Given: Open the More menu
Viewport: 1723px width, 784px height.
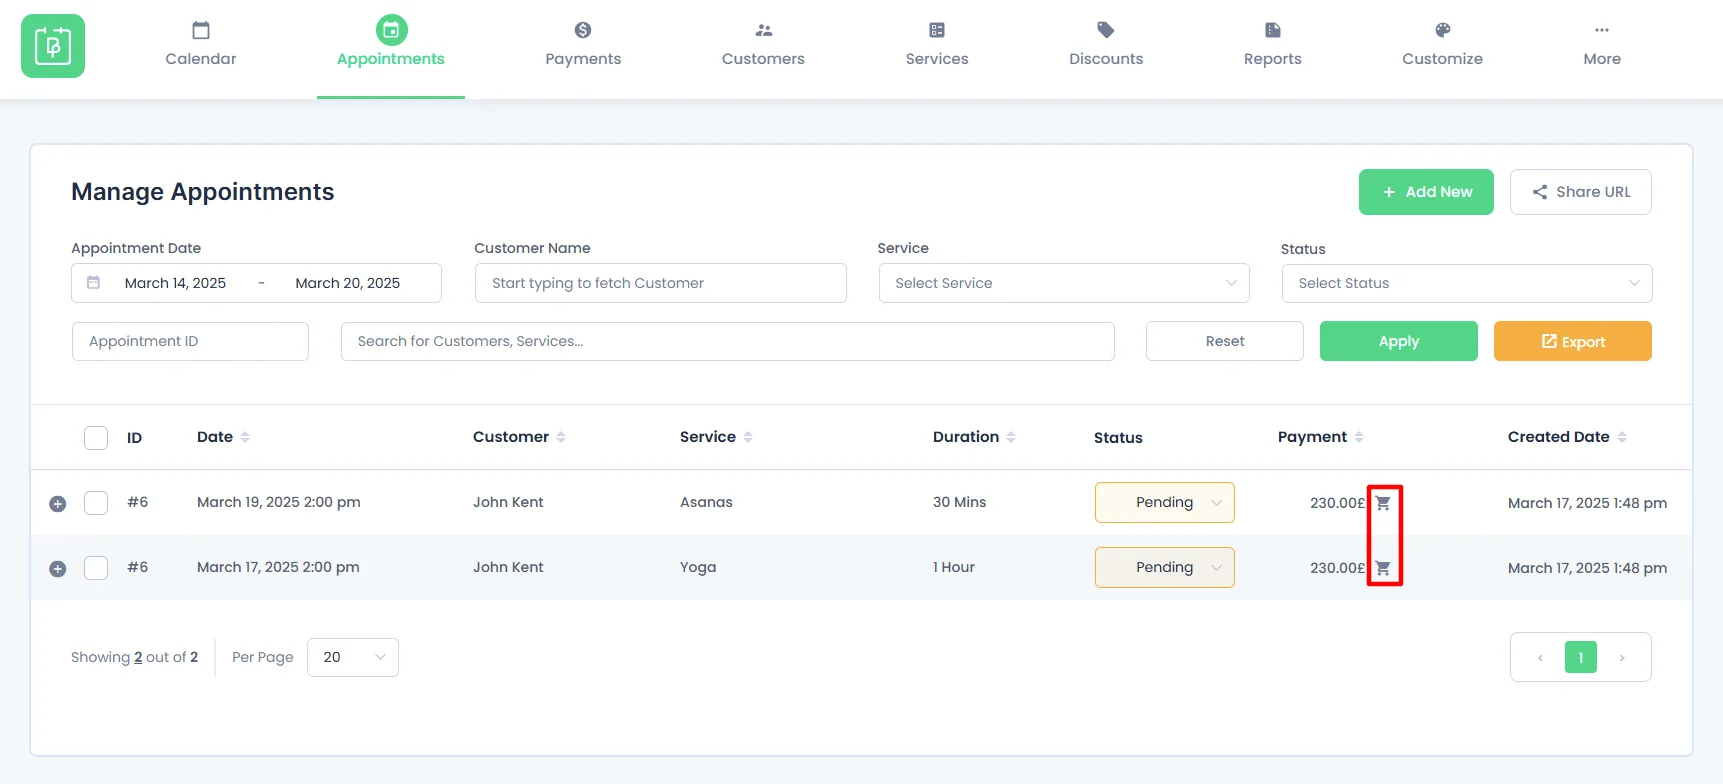Looking at the screenshot, I should (x=1602, y=45).
